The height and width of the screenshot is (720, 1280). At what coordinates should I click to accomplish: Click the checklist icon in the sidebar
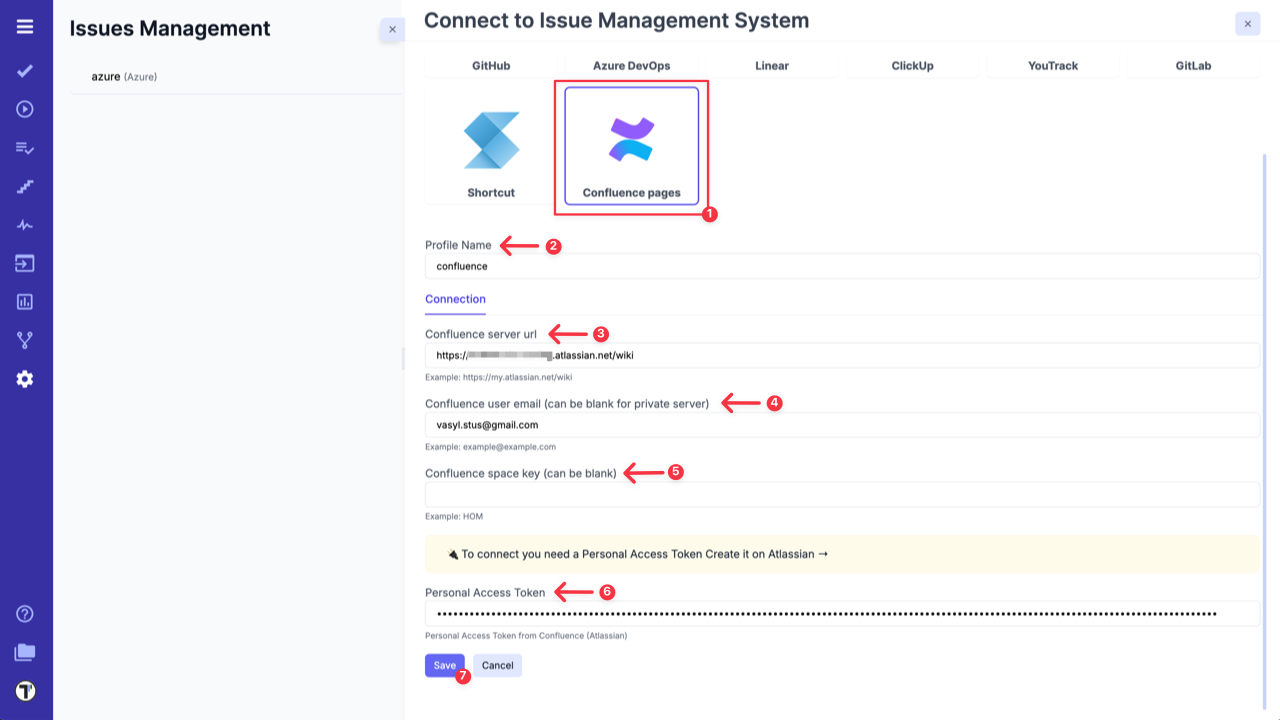tap(25, 148)
